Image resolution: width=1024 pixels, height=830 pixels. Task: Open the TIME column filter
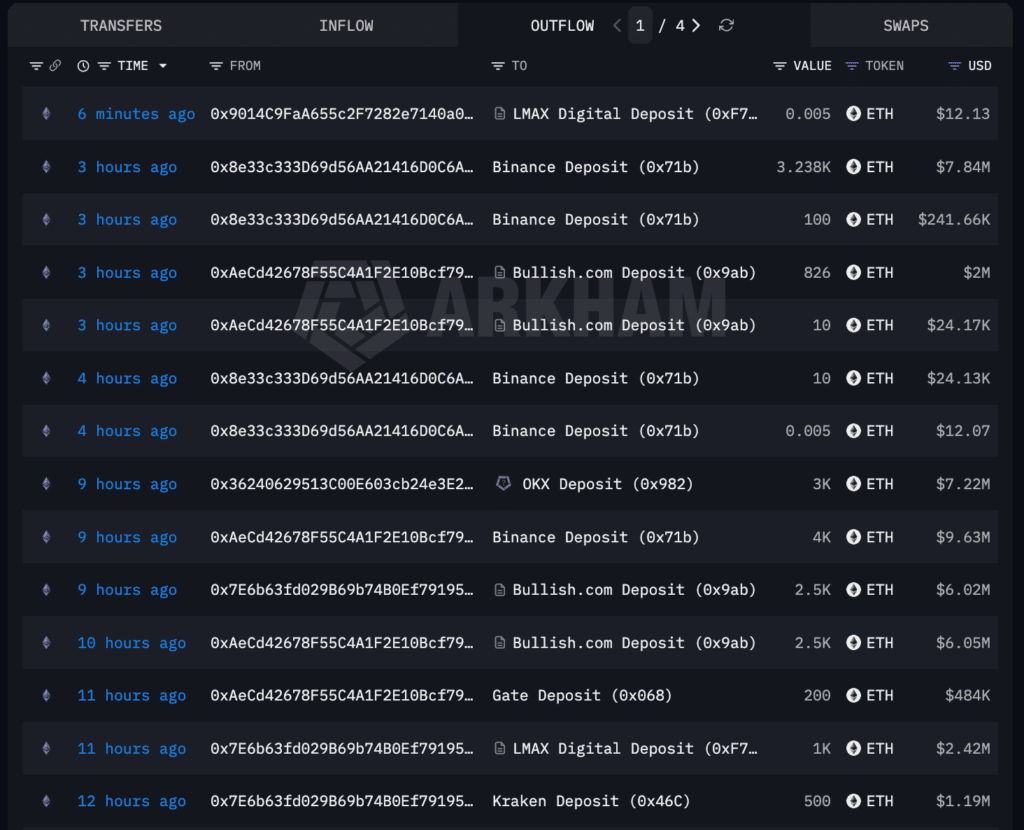click(x=104, y=66)
